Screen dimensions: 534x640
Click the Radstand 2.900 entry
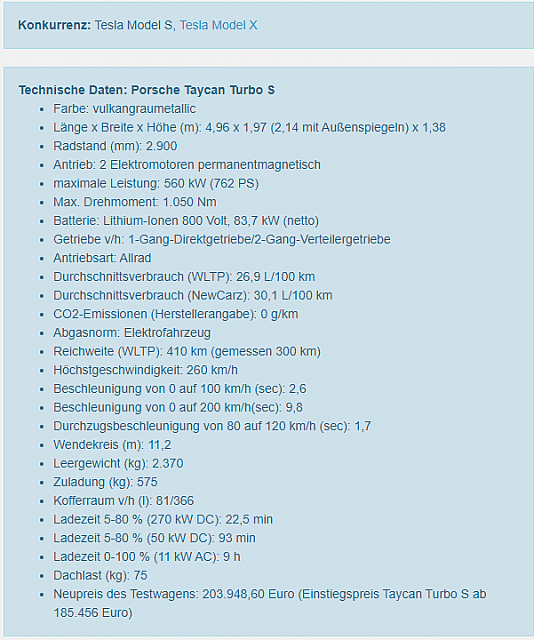pos(115,146)
